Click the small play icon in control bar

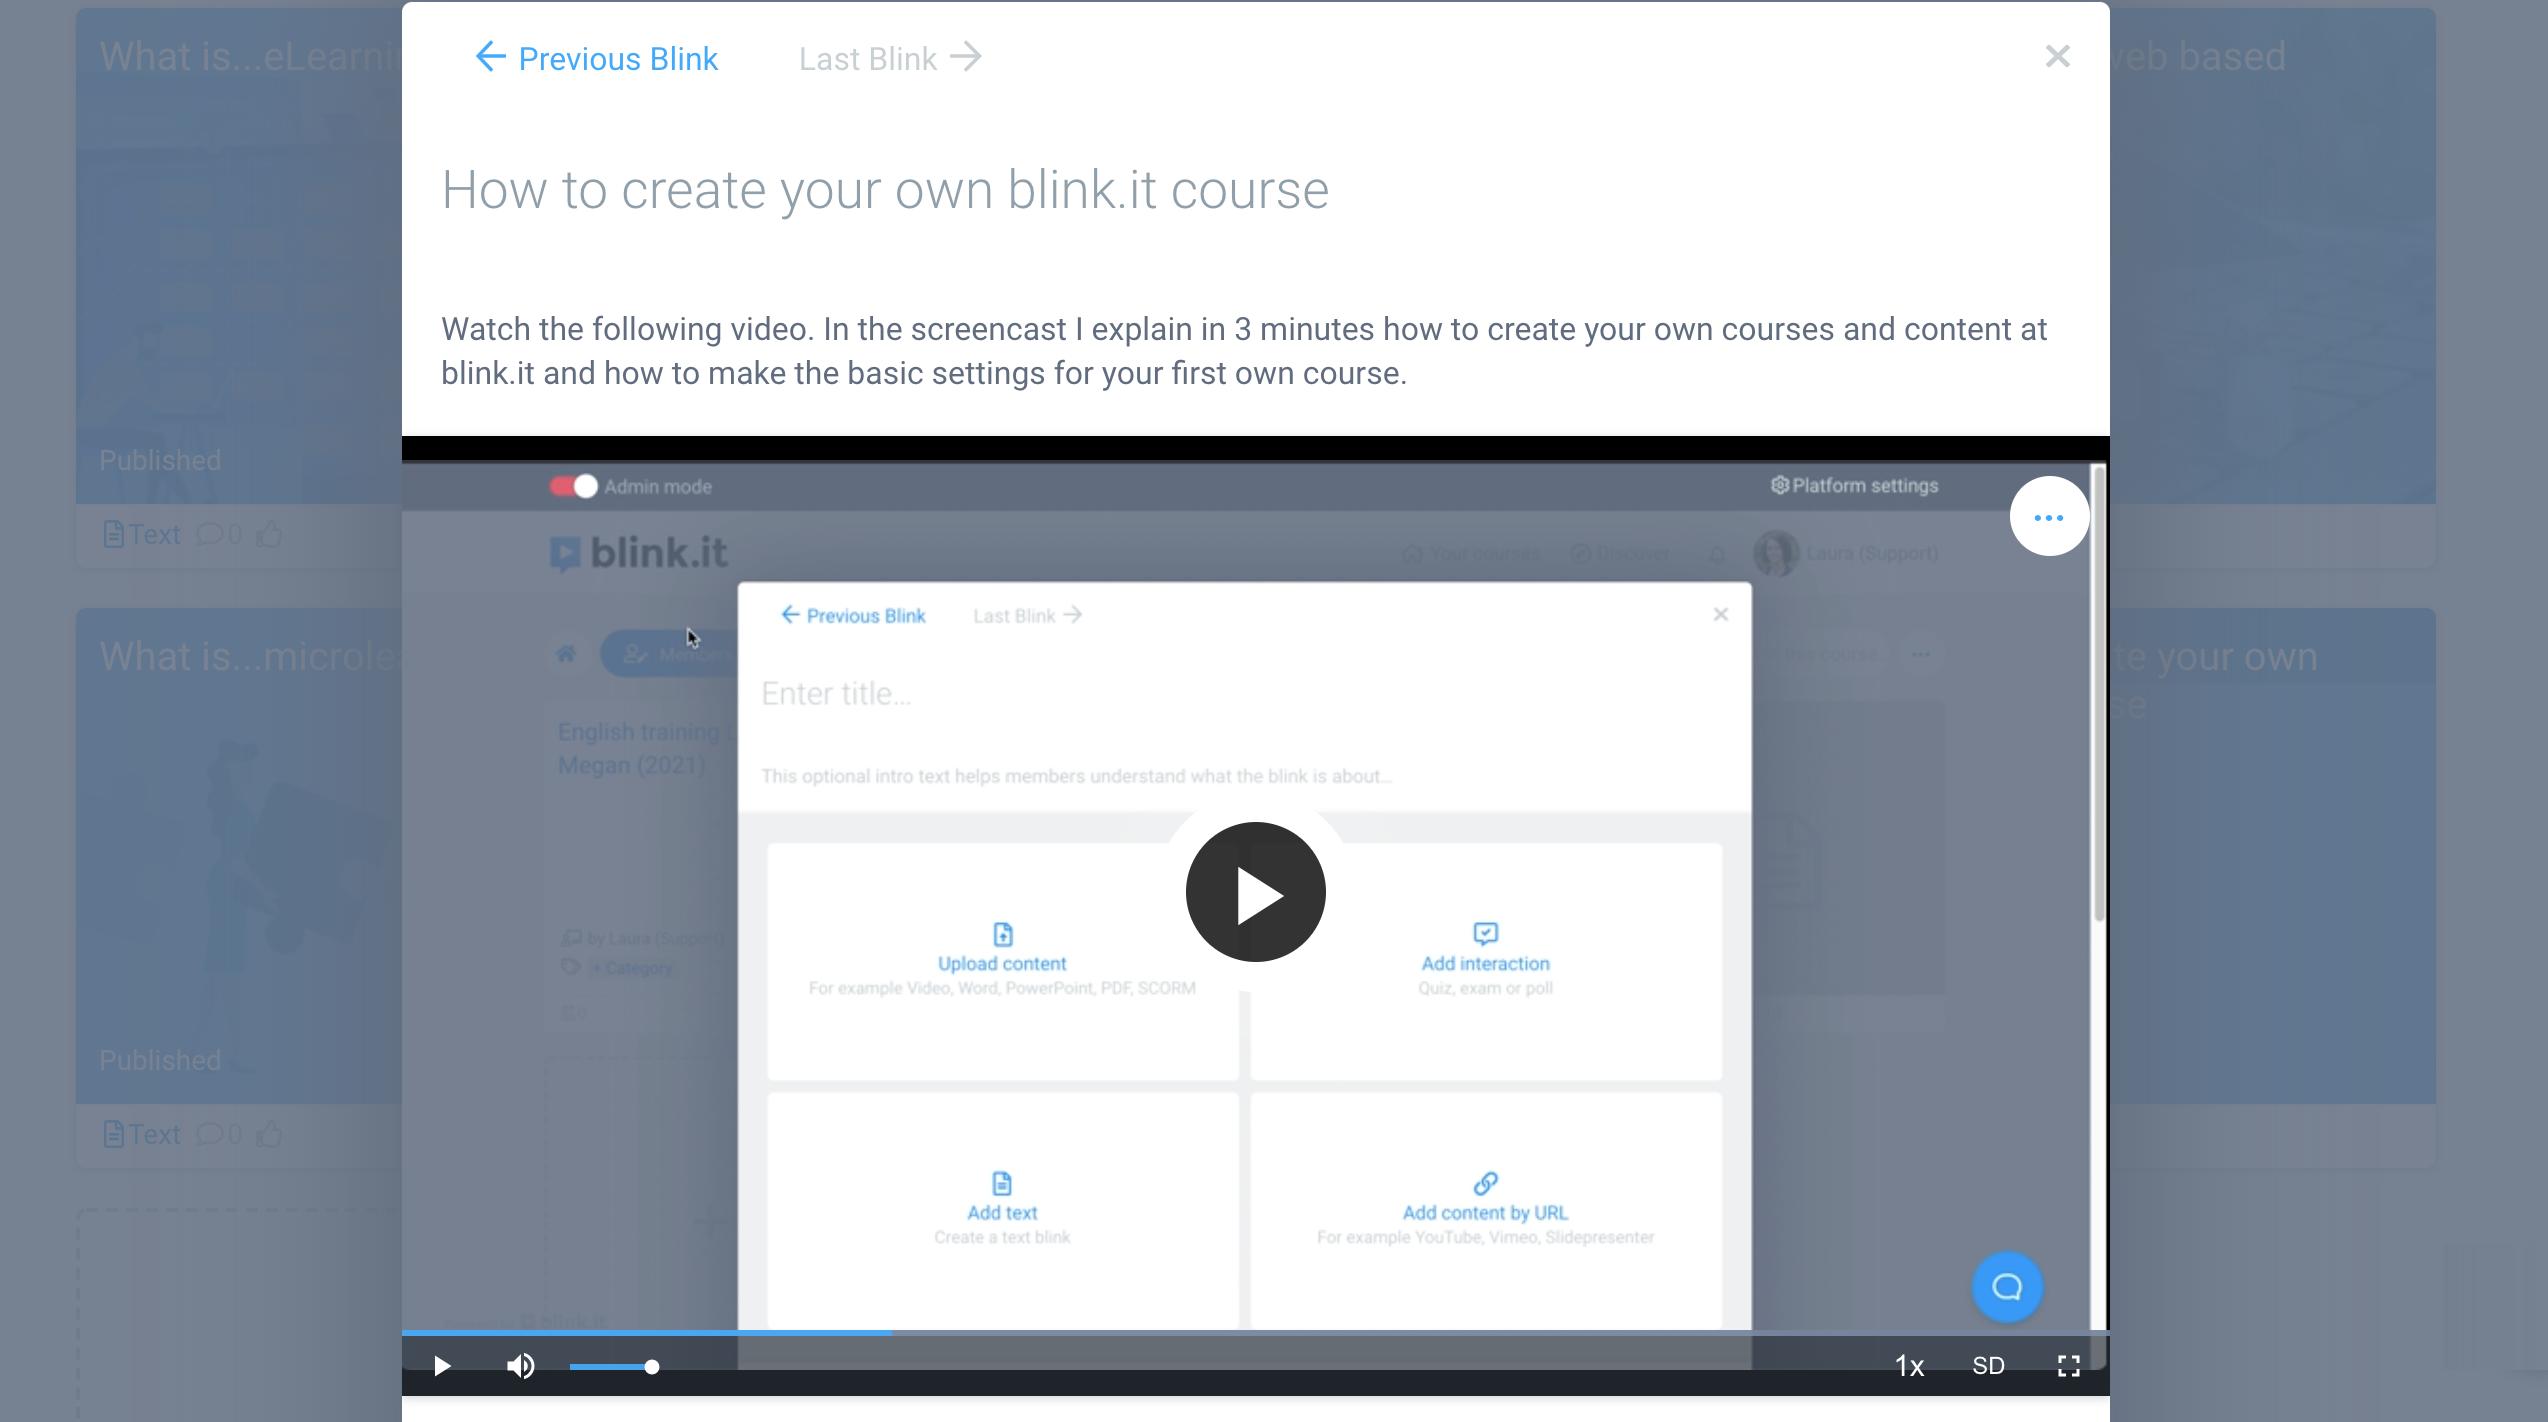(442, 1366)
